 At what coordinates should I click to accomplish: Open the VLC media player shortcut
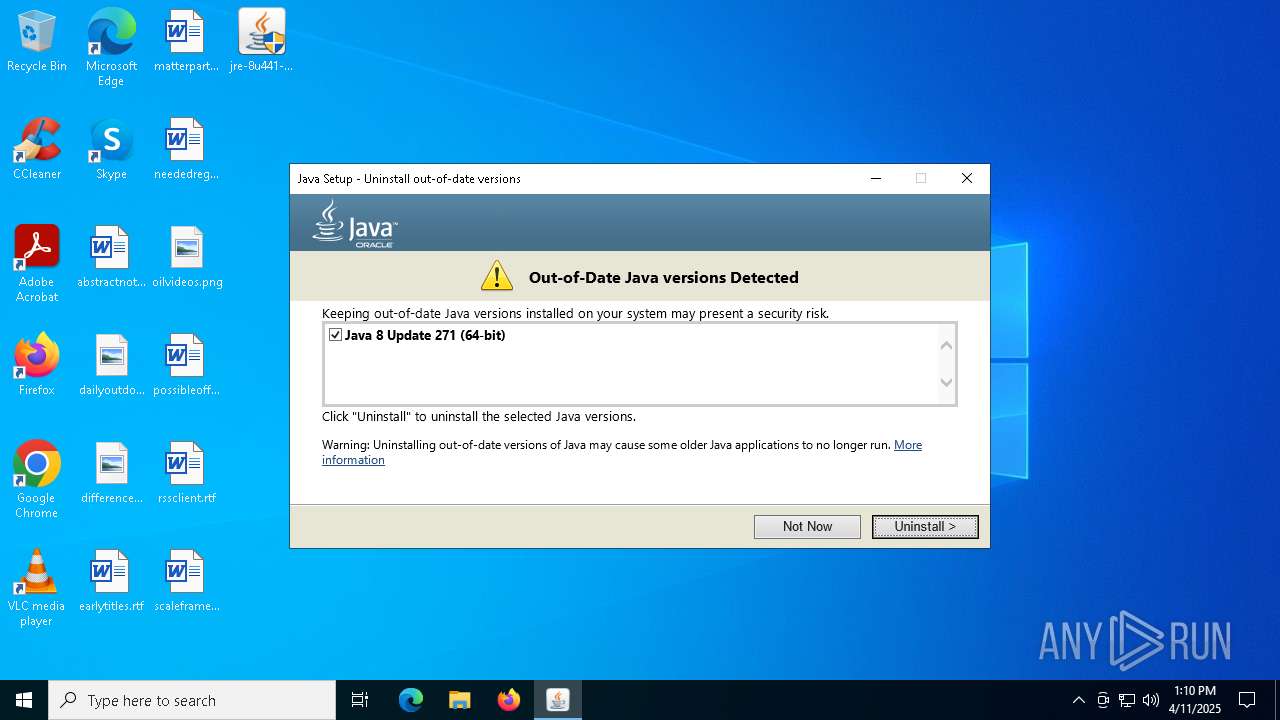[37, 588]
